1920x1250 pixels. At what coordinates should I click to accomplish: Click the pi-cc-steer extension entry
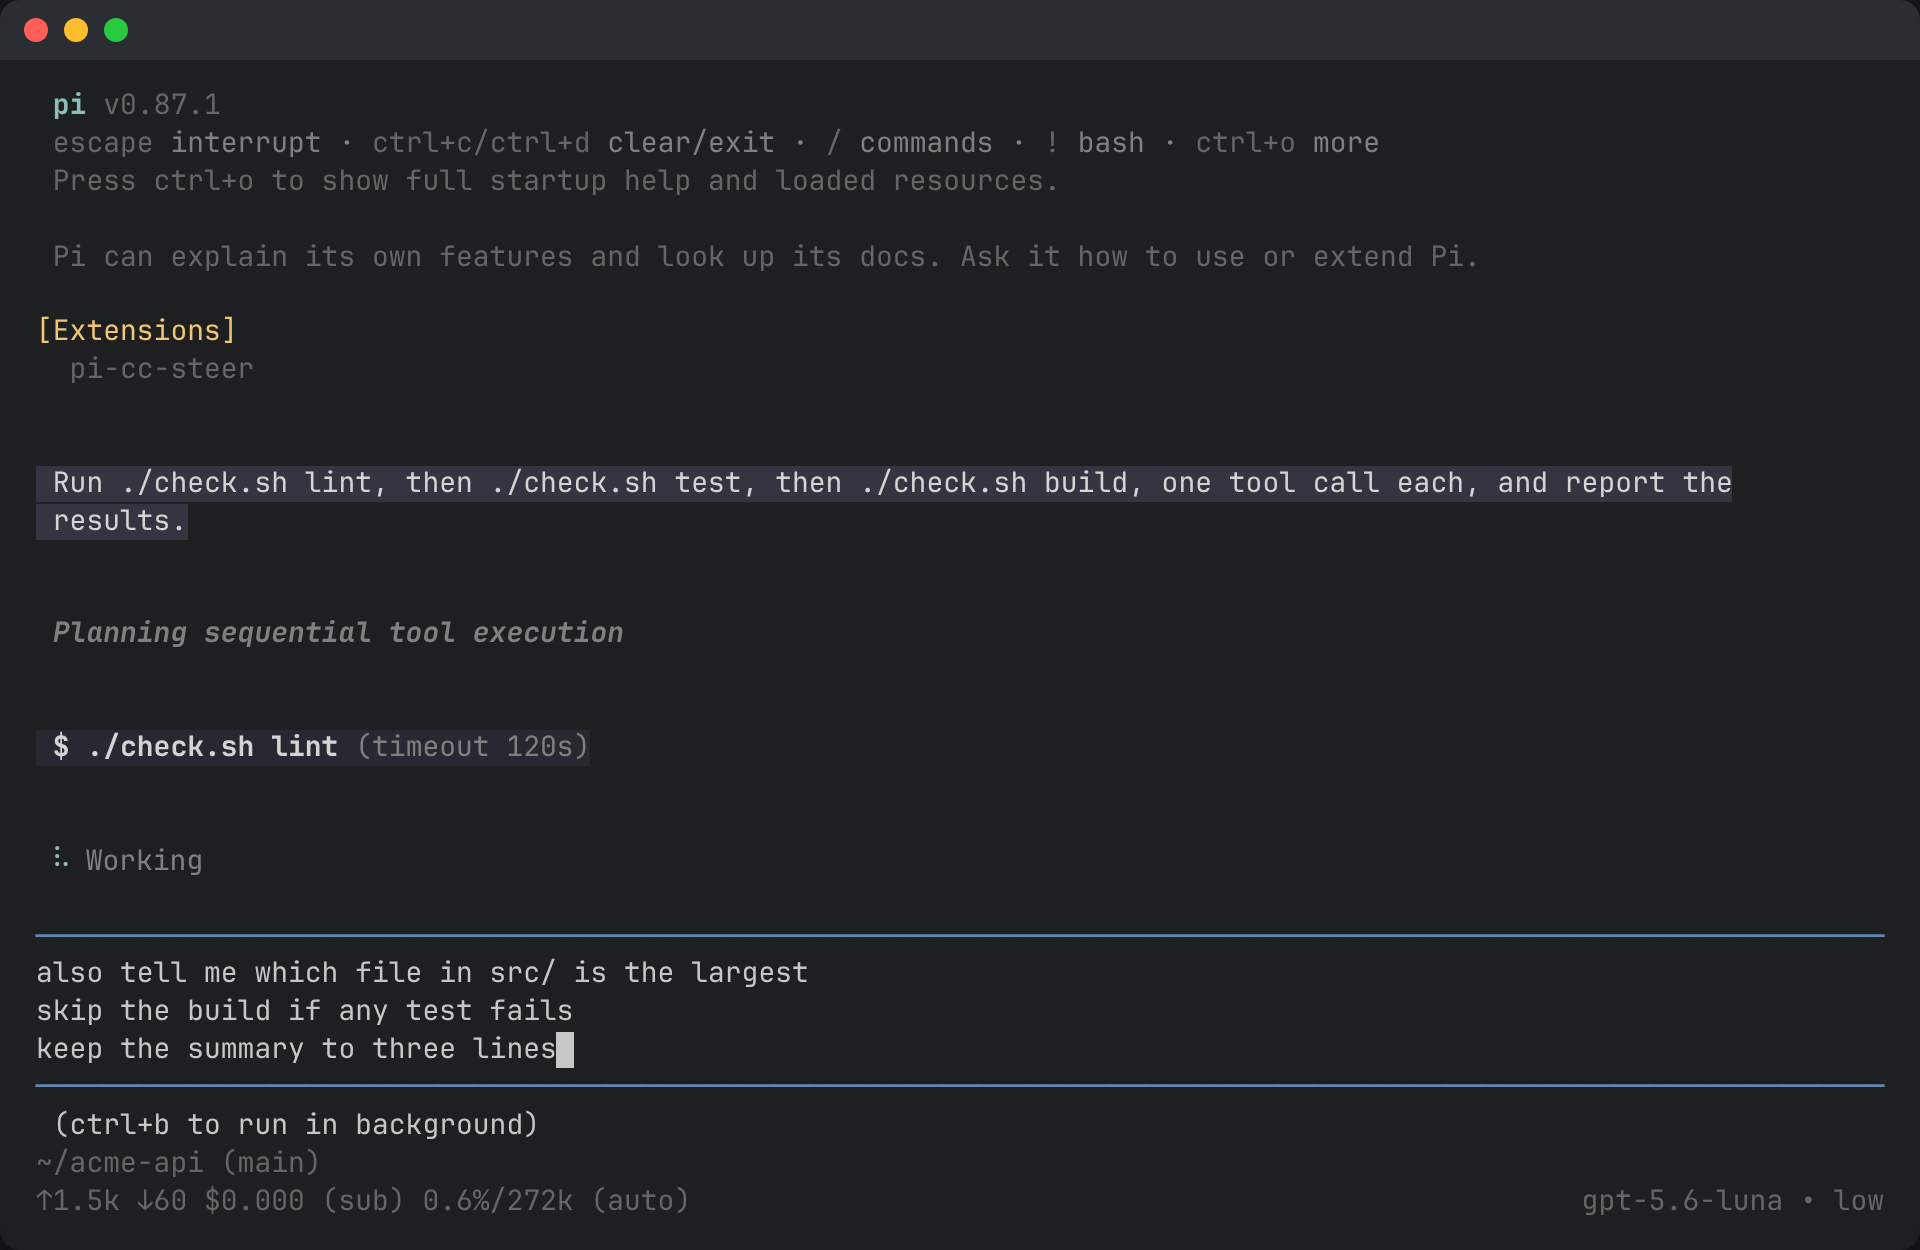pos(161,369)
